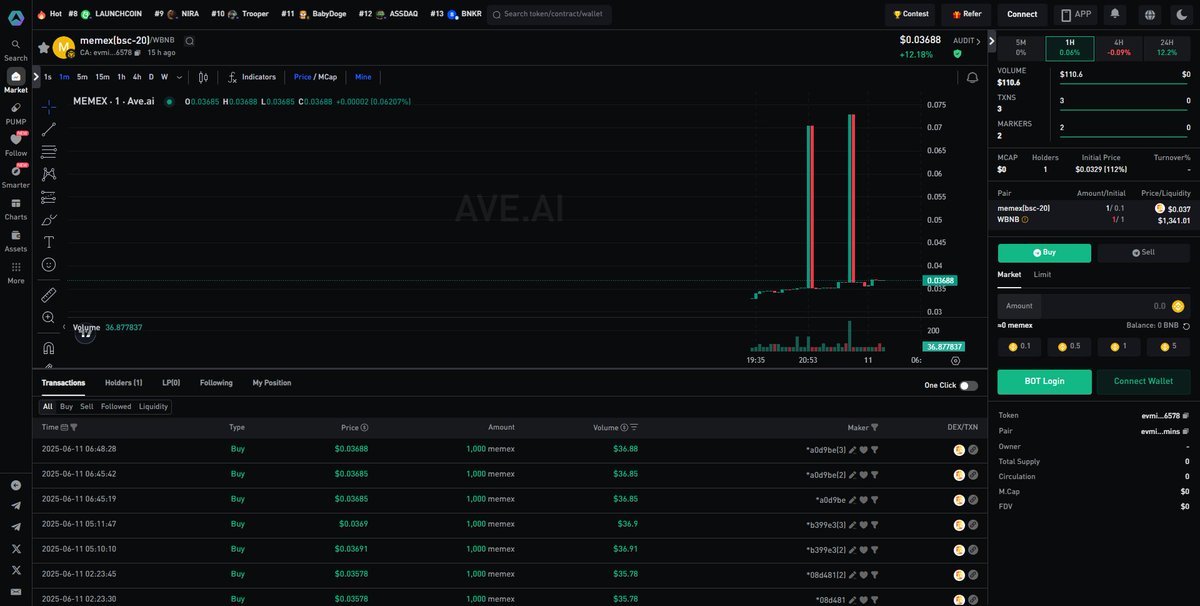Click the token search box
The image size is (1200, 606).
pyautogui.click(x=549, y=15)
